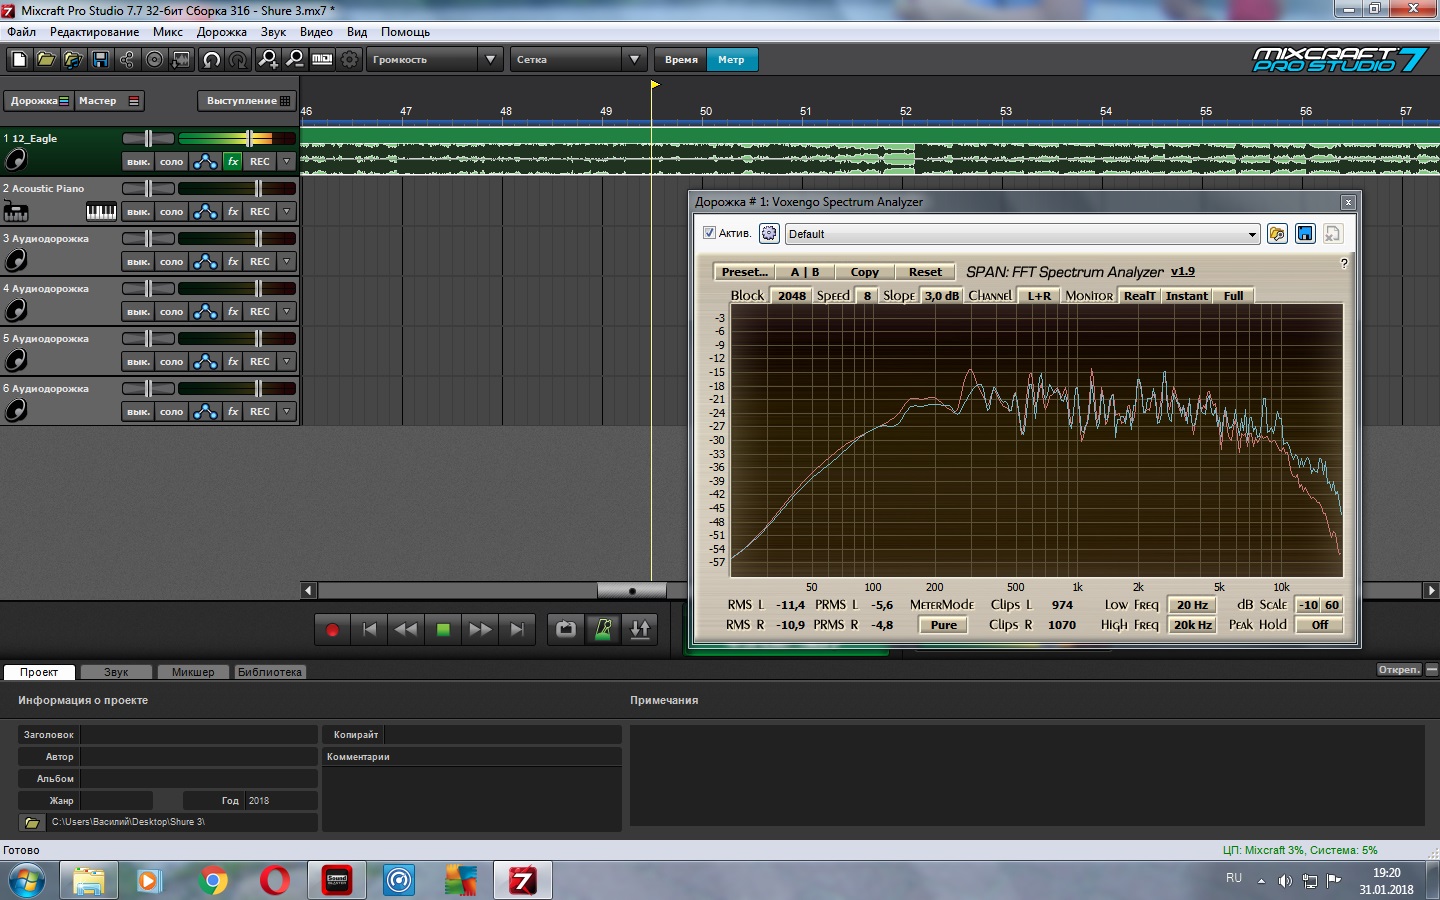Viewport: 1440px width, 900px height.
Task: Save the project with the floppy disk icon
Action: click(100, 60)
